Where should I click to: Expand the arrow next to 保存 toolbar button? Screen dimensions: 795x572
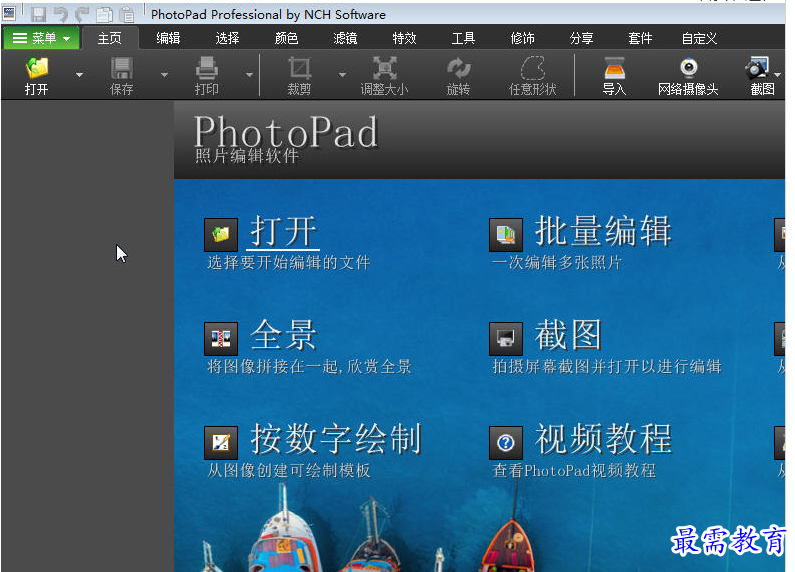[x=164, y=75]
